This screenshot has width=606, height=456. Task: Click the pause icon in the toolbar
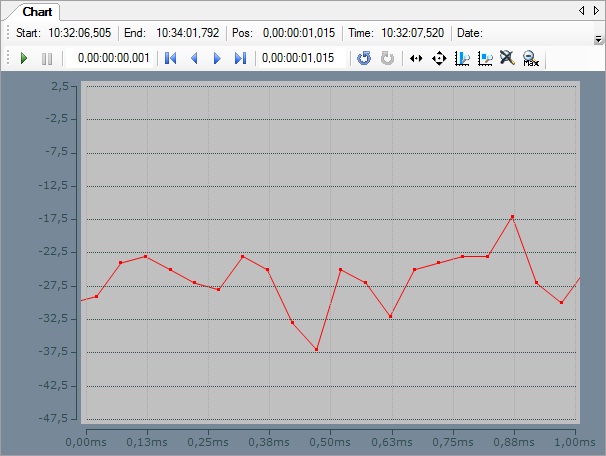(x=47, y=59)
